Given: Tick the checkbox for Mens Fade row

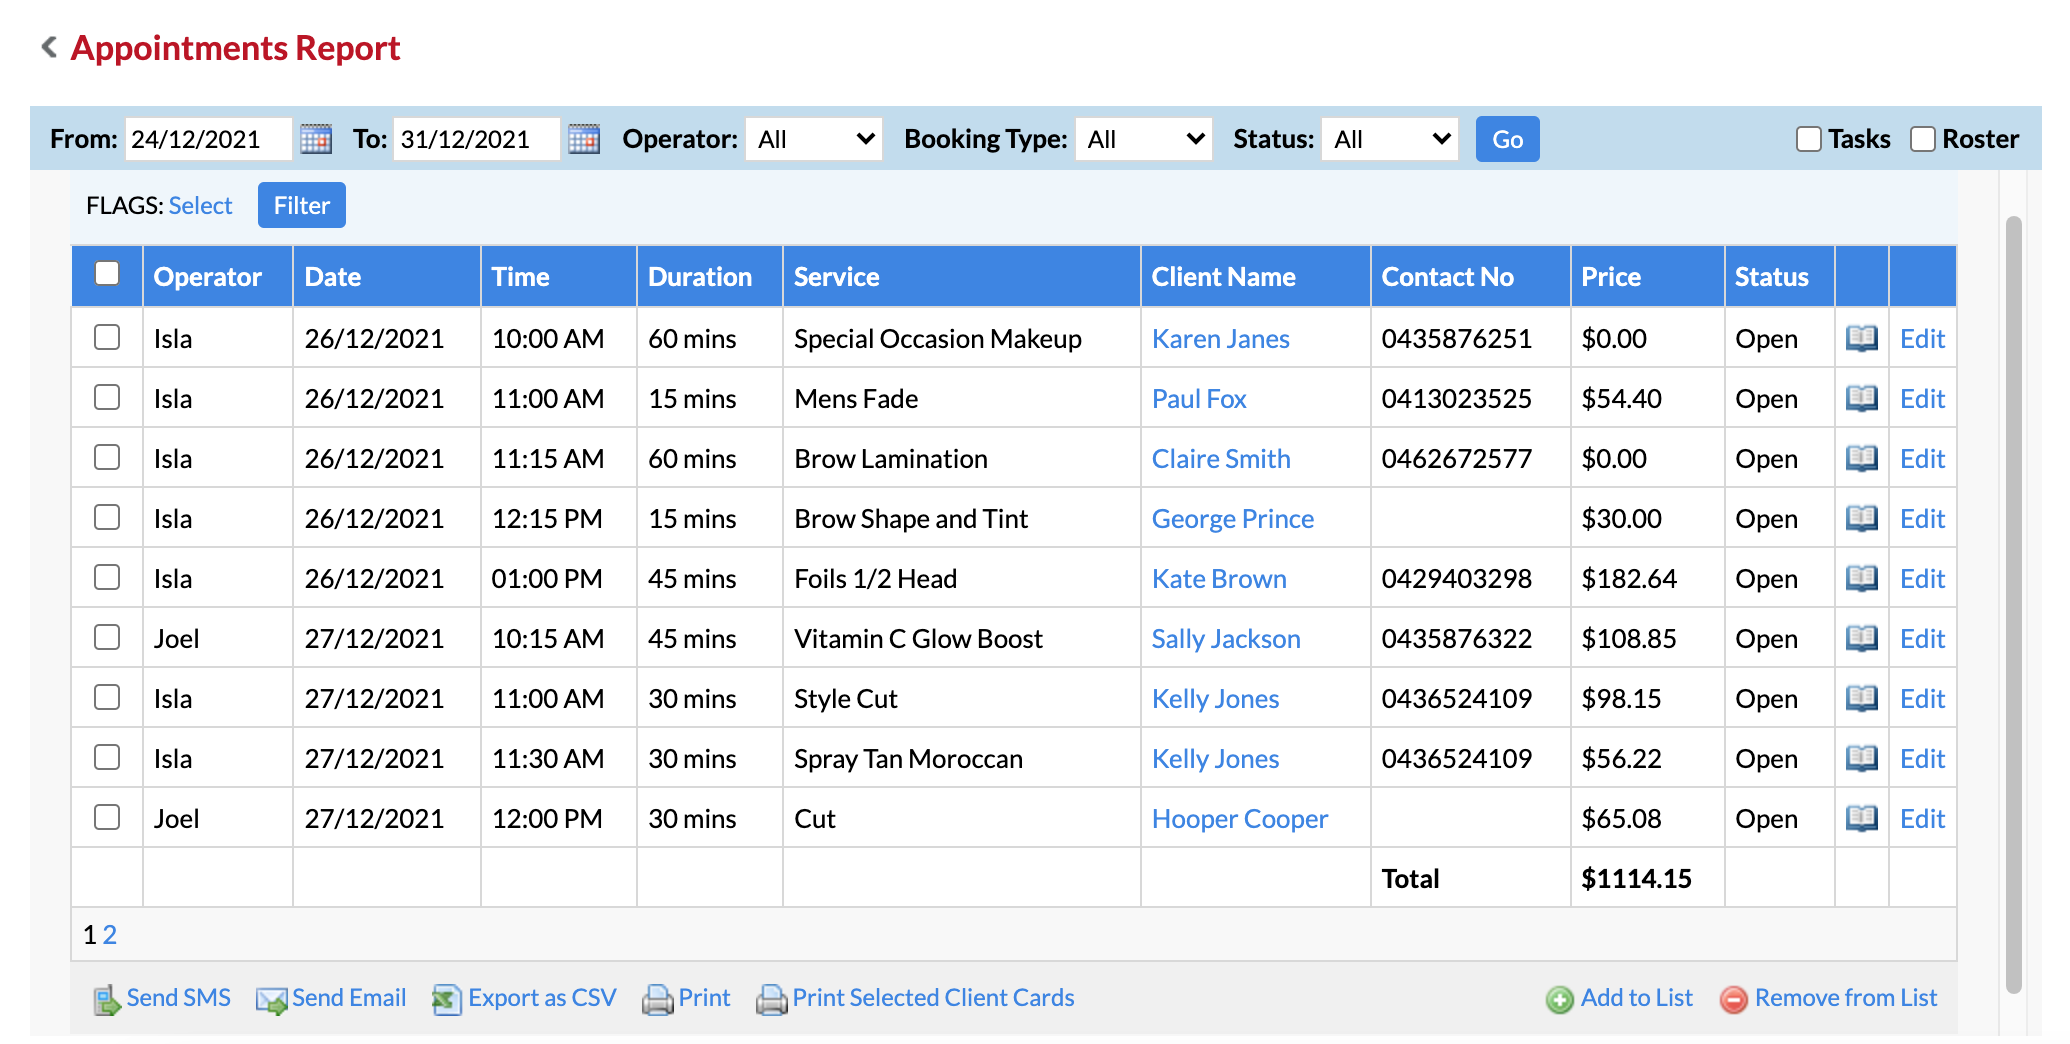Looking at the screenshot, I should [x=107, y=397].
